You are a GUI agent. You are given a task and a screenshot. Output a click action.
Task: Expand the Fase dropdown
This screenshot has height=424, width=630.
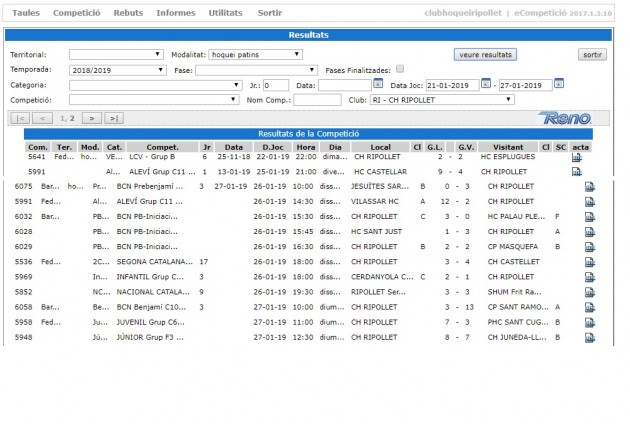pos(256,70)
